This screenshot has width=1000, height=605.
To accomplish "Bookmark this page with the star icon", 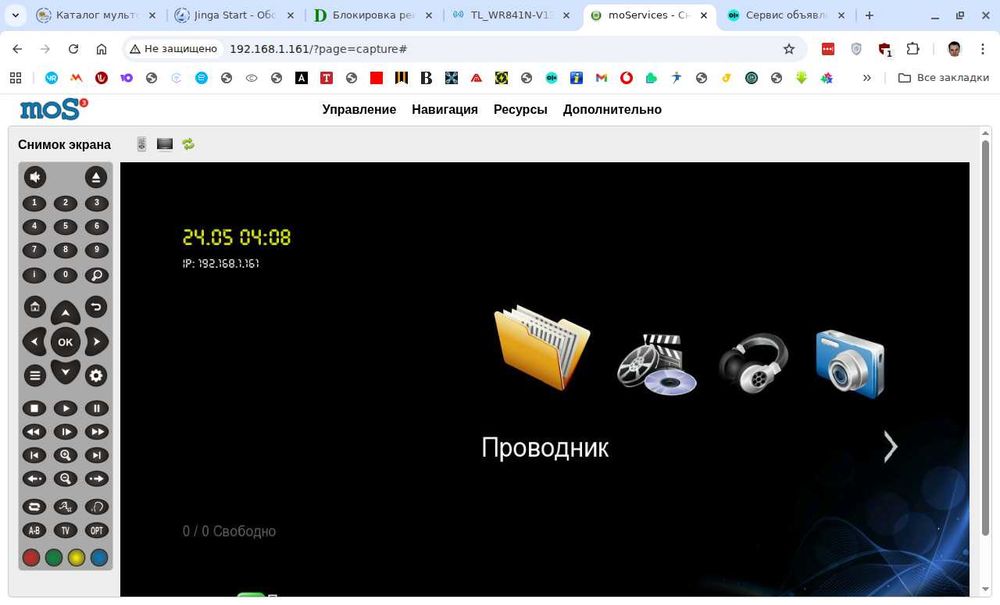I will point(789,49).
